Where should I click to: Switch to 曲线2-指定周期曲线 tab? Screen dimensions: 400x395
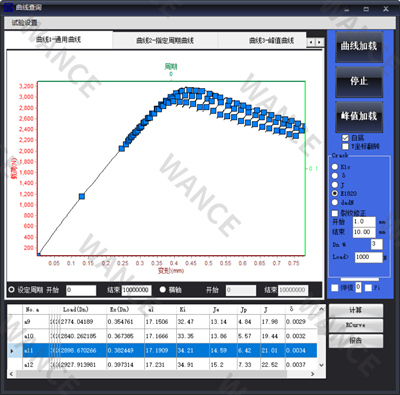[165, 40]
